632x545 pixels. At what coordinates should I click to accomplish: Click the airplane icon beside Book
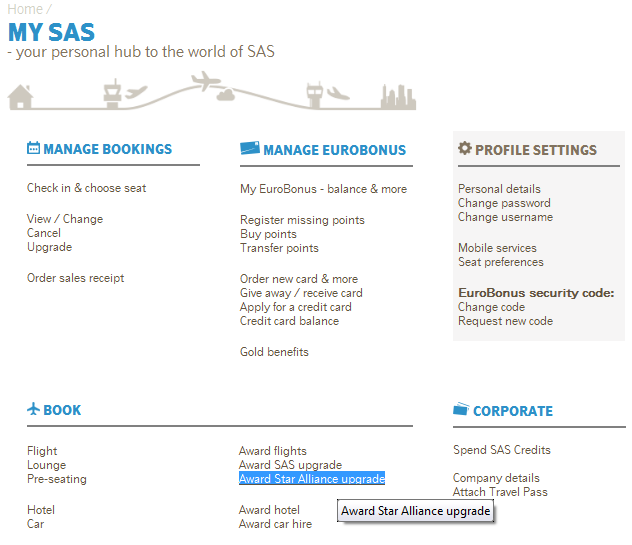click(33, 409)
